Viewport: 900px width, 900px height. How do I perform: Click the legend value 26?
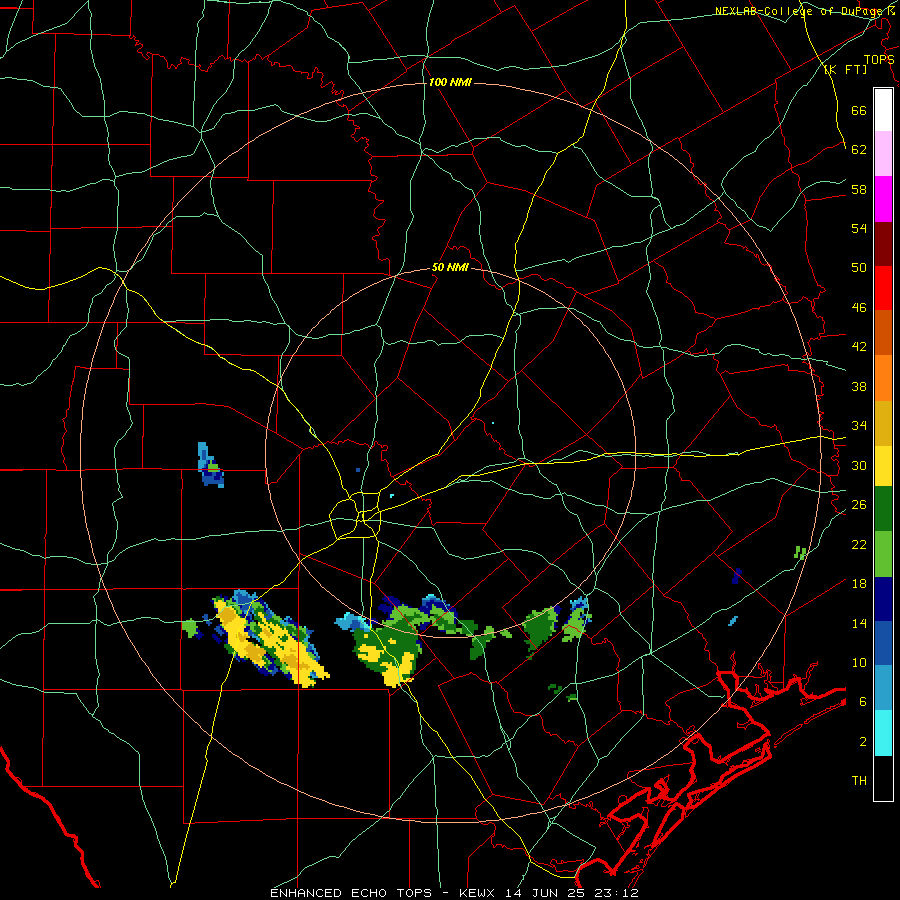click(x=859, y=505)
